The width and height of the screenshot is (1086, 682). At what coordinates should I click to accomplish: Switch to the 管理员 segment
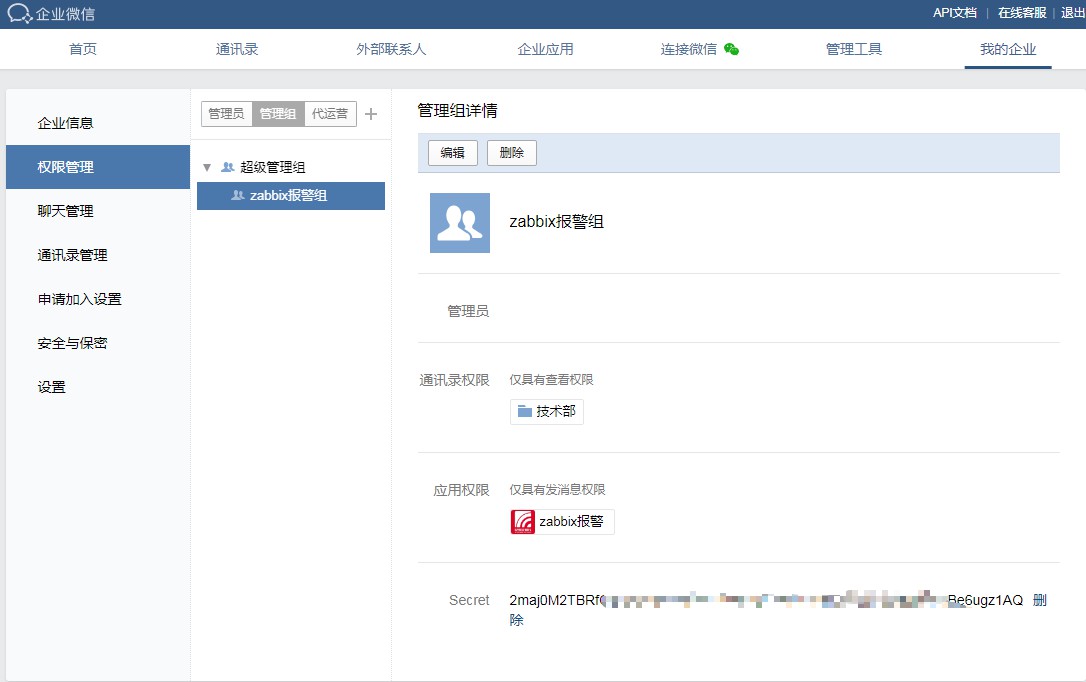pyautogui.click(x=226, y=114)
